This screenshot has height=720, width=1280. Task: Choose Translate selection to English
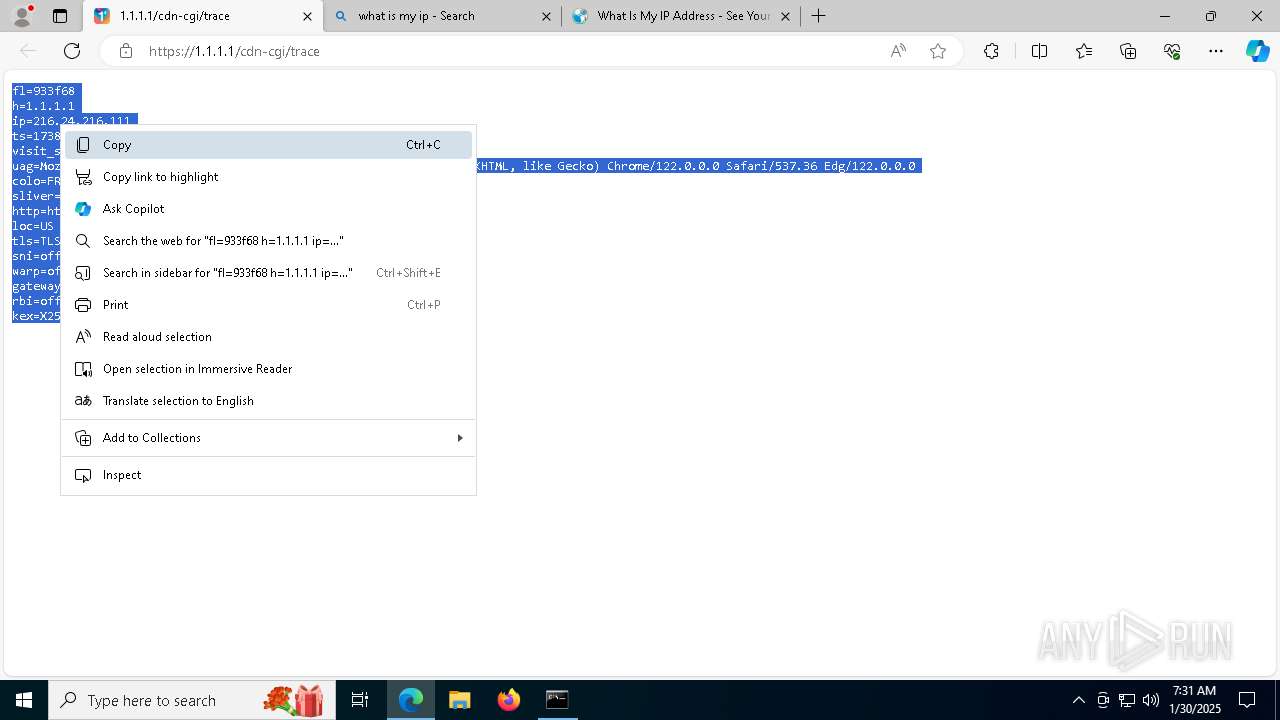coord(268,401)
